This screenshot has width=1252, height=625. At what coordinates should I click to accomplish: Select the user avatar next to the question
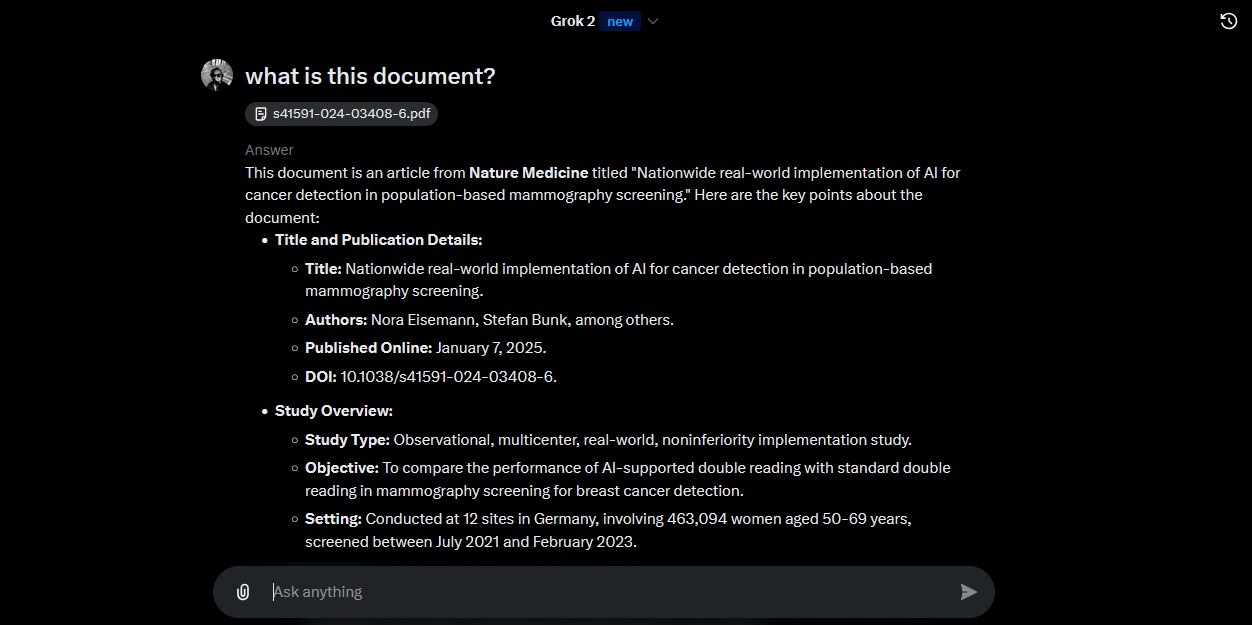216,74
